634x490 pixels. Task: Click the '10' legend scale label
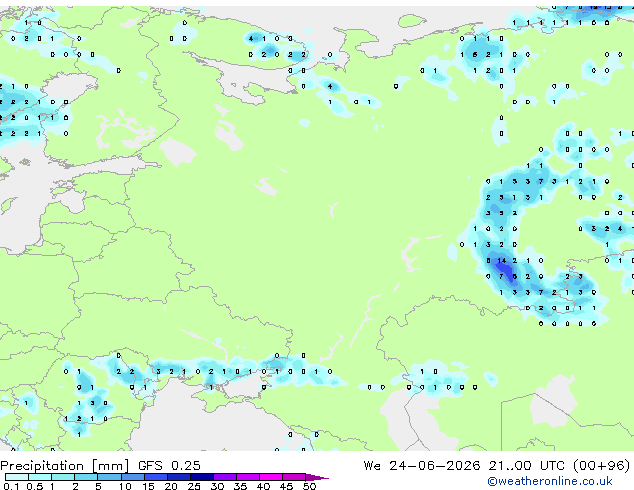coord(125,486)
